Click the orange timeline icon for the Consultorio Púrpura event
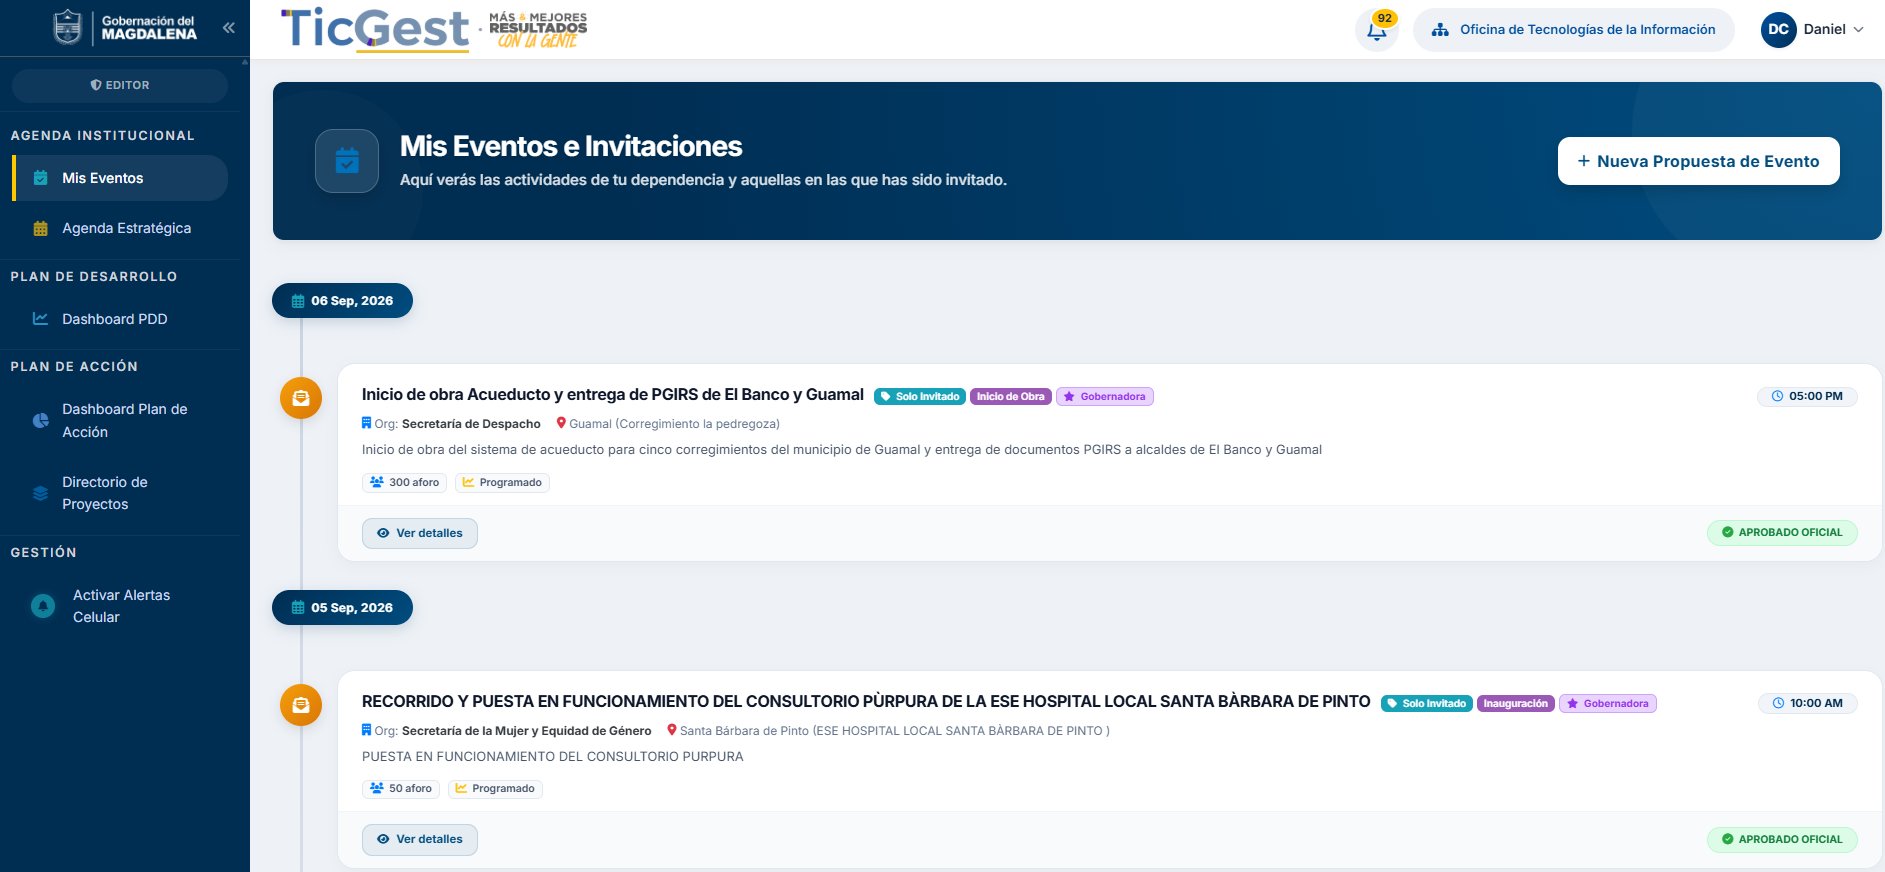The image size is (1885, 872). (301, 705)
